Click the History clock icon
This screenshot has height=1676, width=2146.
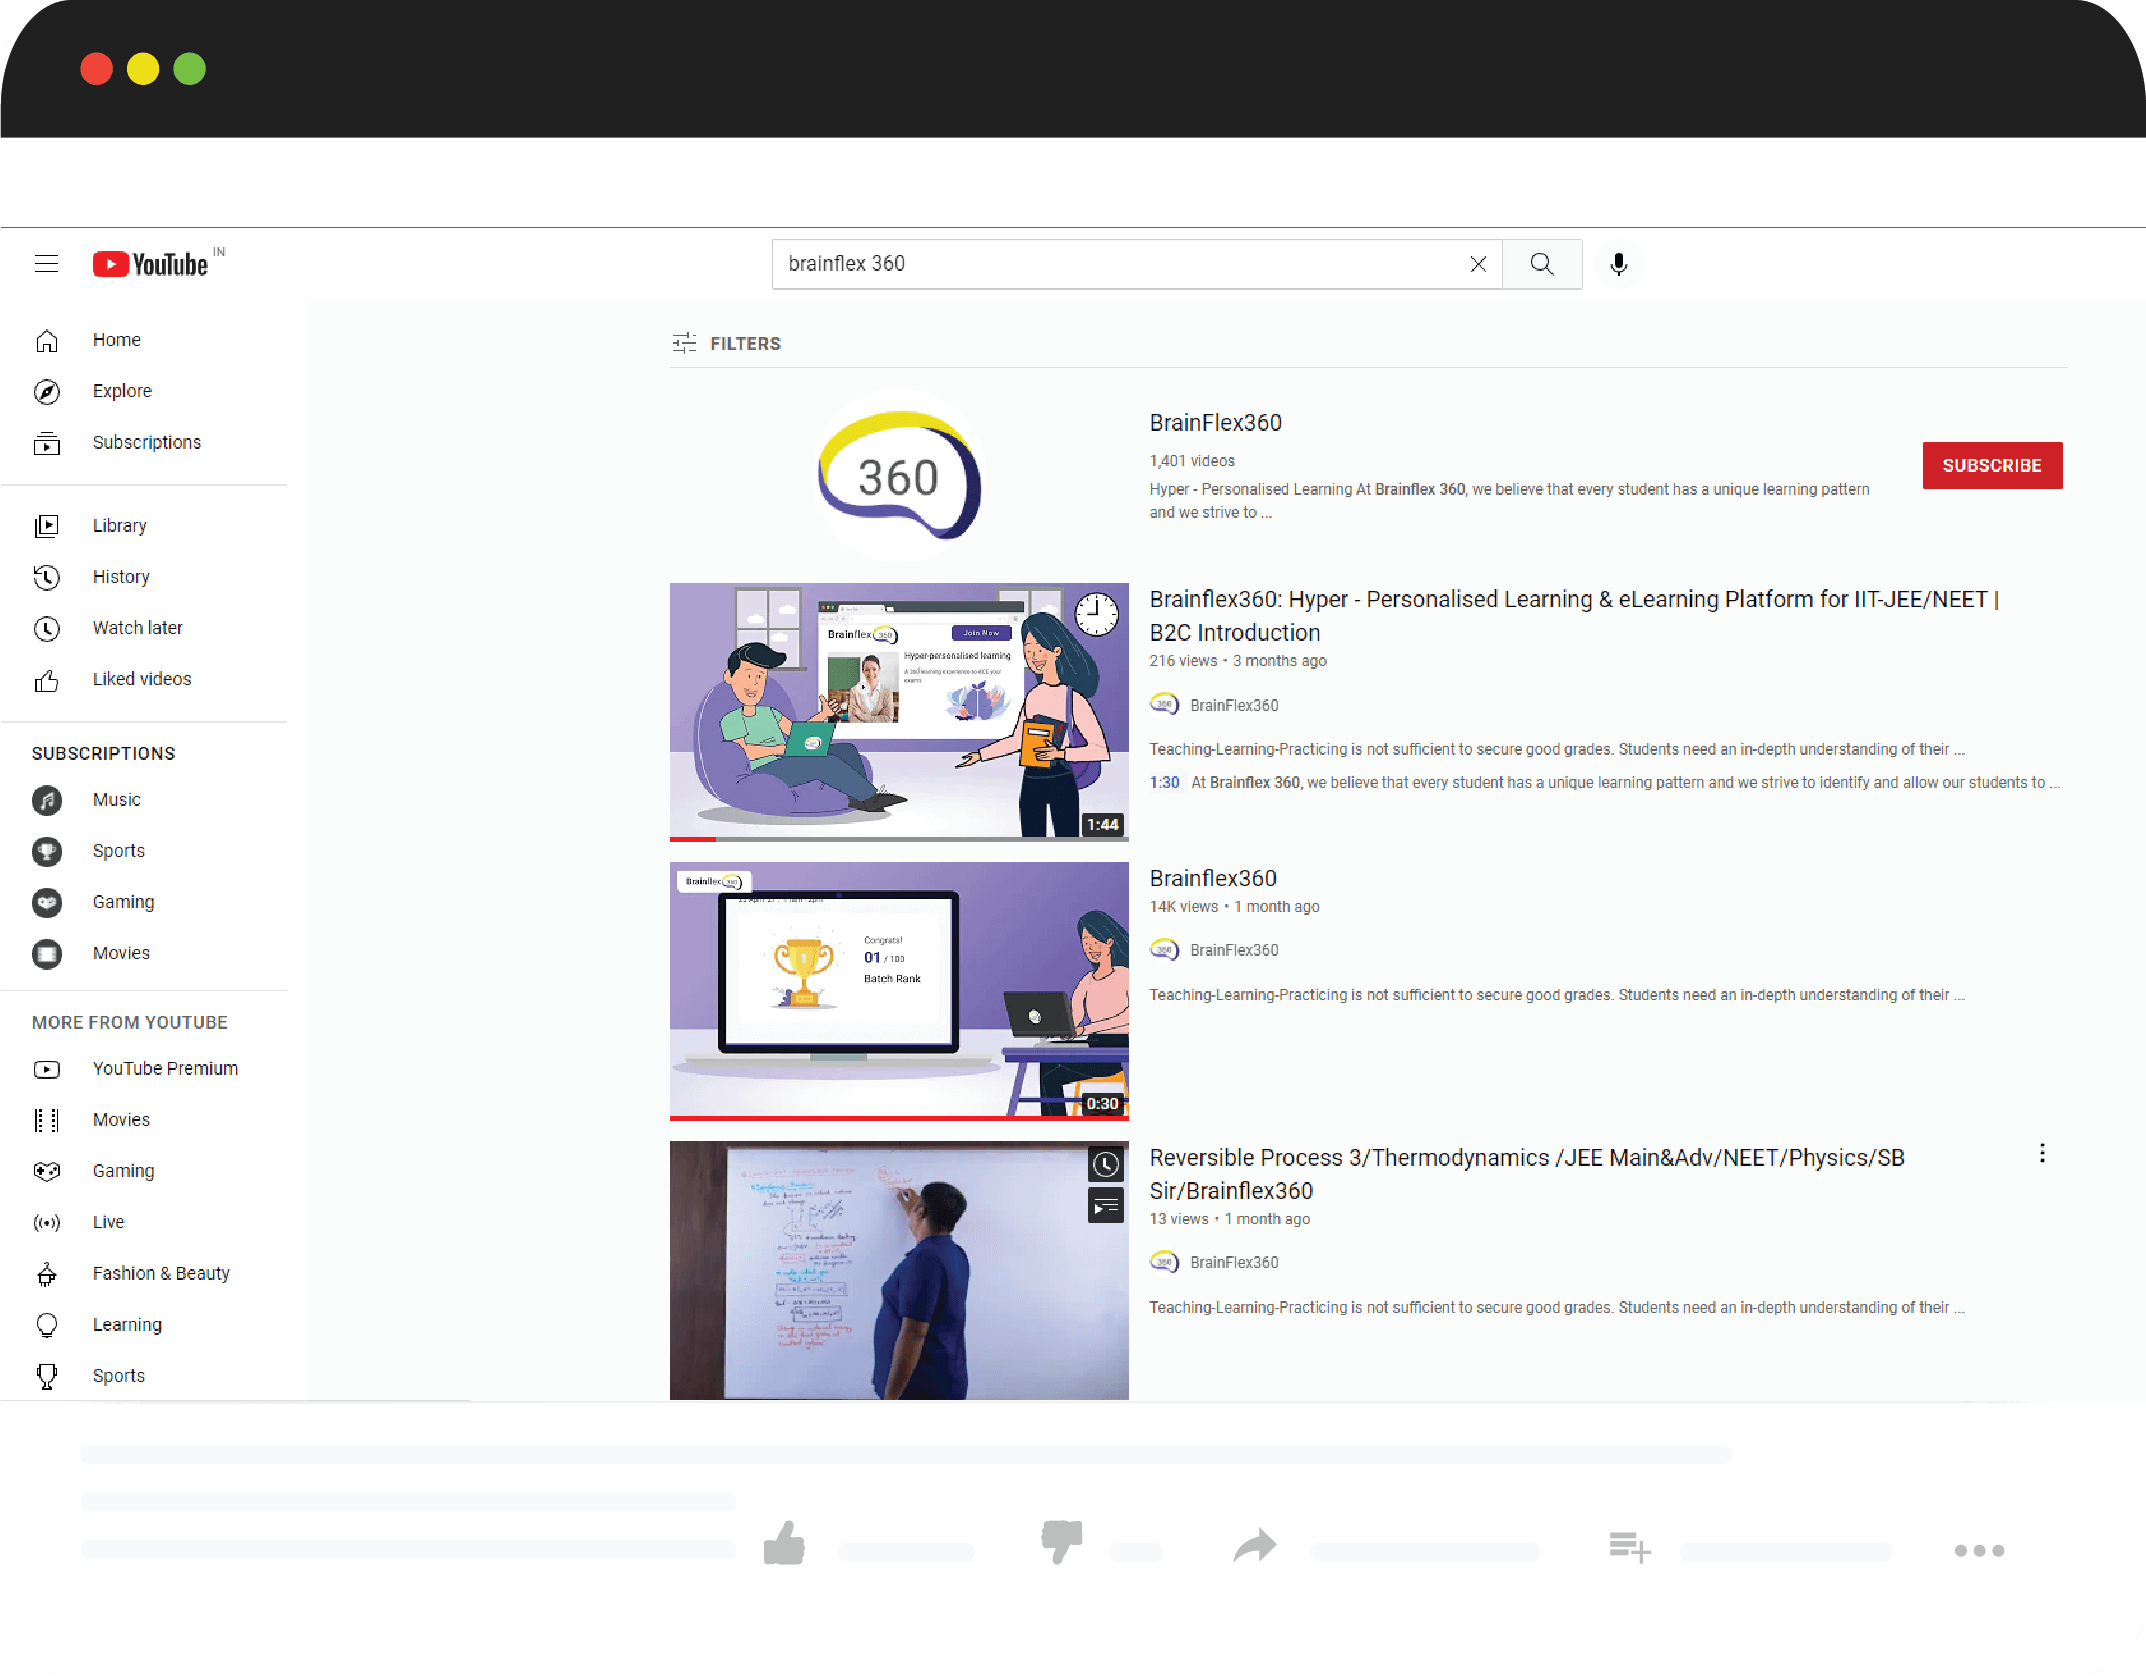tap(46, 577)
